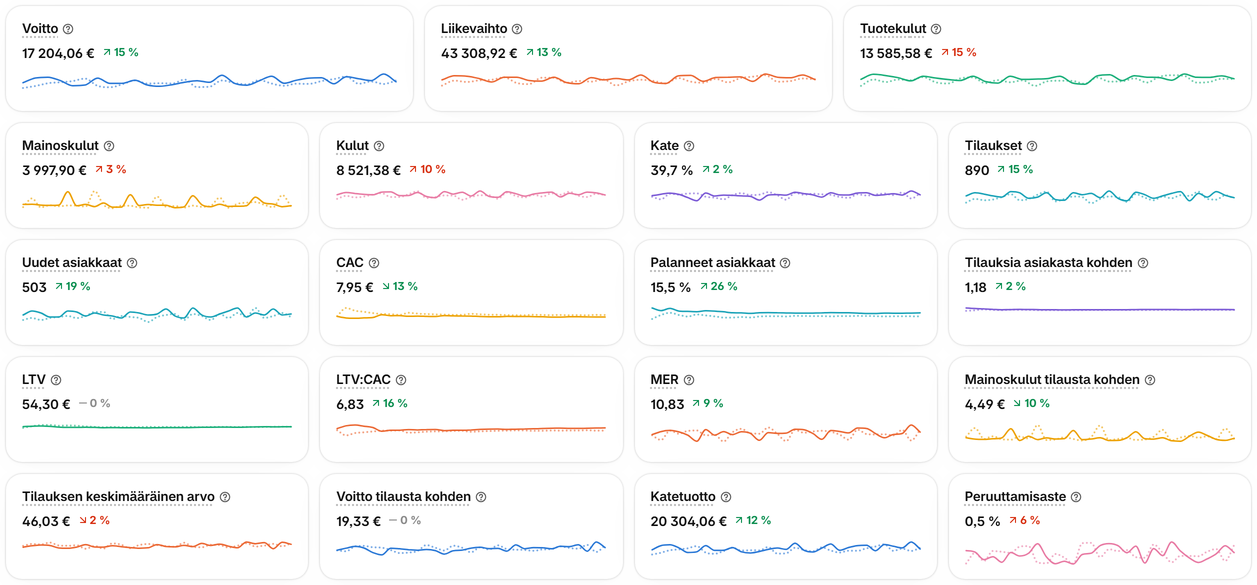Open help icon next to LTV:CAC

coord(401,380)
